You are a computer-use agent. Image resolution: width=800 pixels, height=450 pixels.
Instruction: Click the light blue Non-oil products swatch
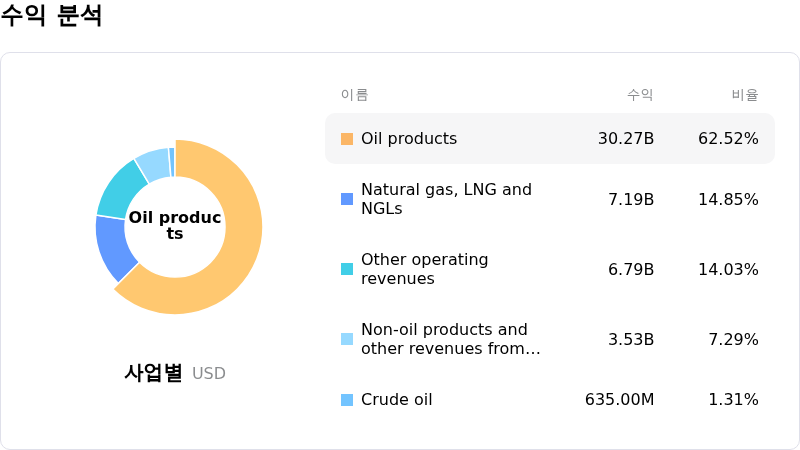tap(347, 339)
